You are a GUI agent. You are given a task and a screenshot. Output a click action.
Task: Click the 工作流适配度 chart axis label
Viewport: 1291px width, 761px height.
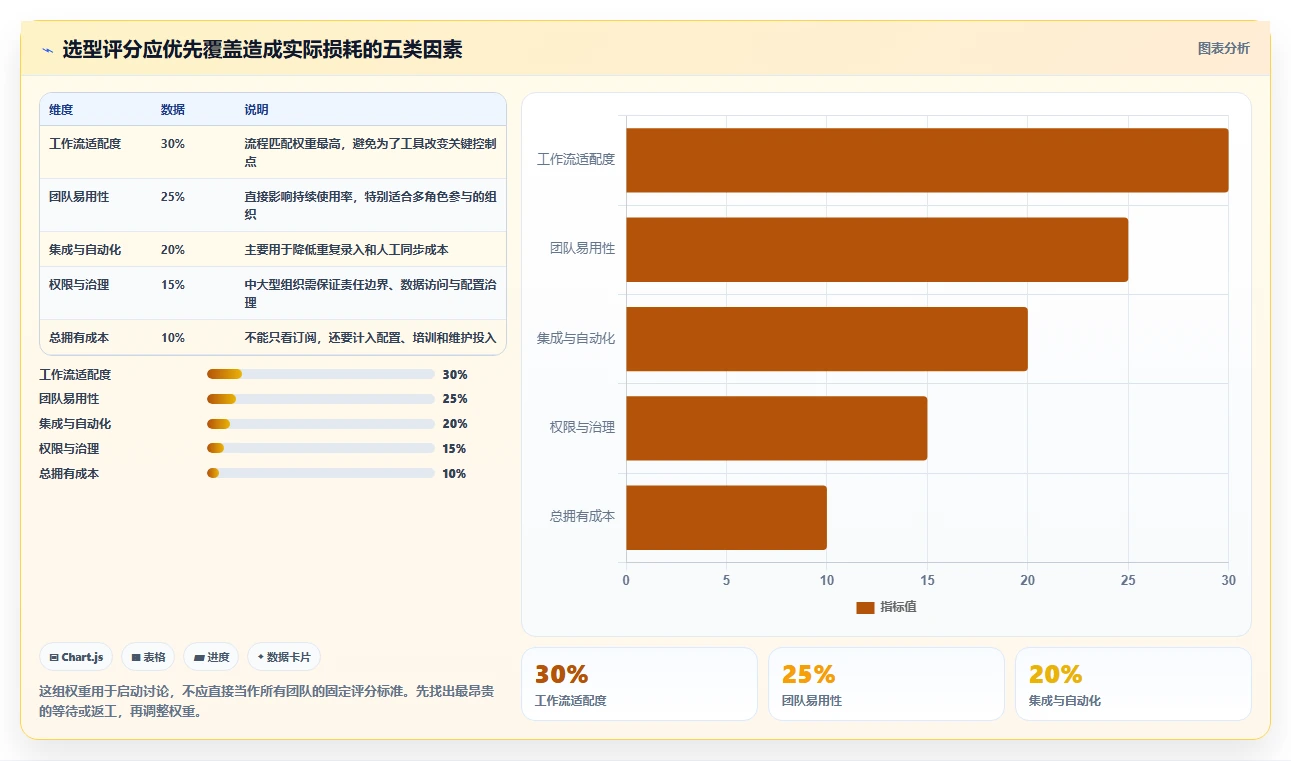[x=576, y=159]
